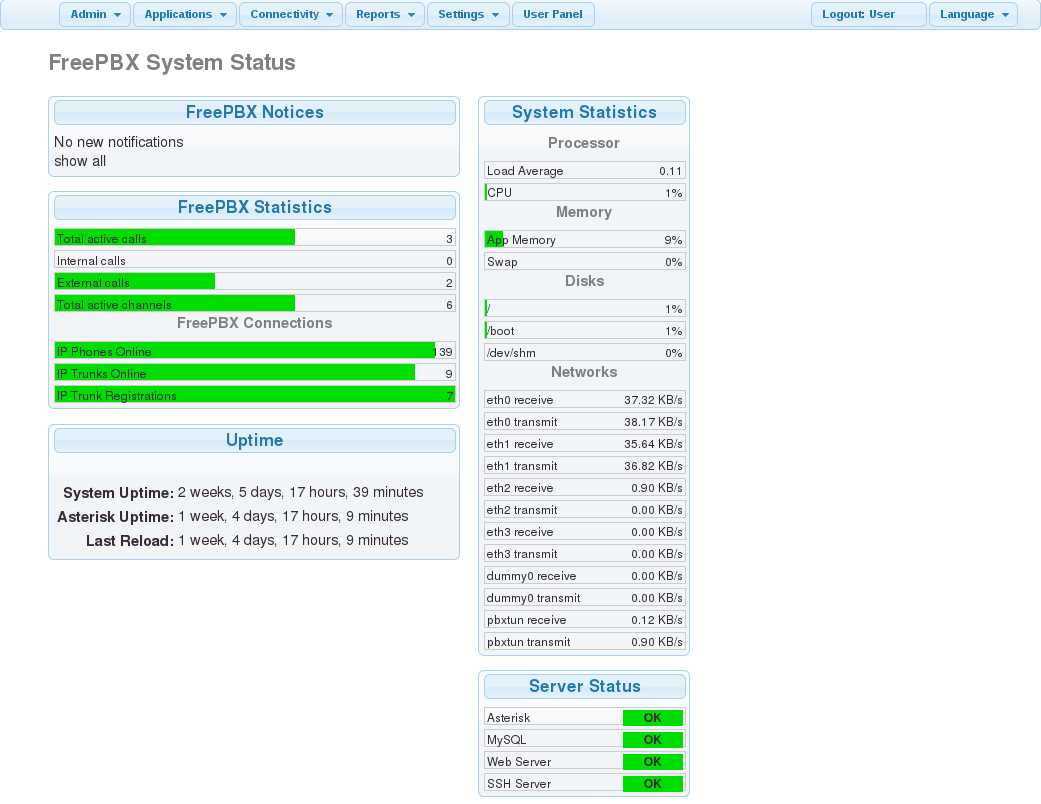Go to the User Panel
Screen dimensions: 1041x804
pyautogui.click(x=553, y=15)
